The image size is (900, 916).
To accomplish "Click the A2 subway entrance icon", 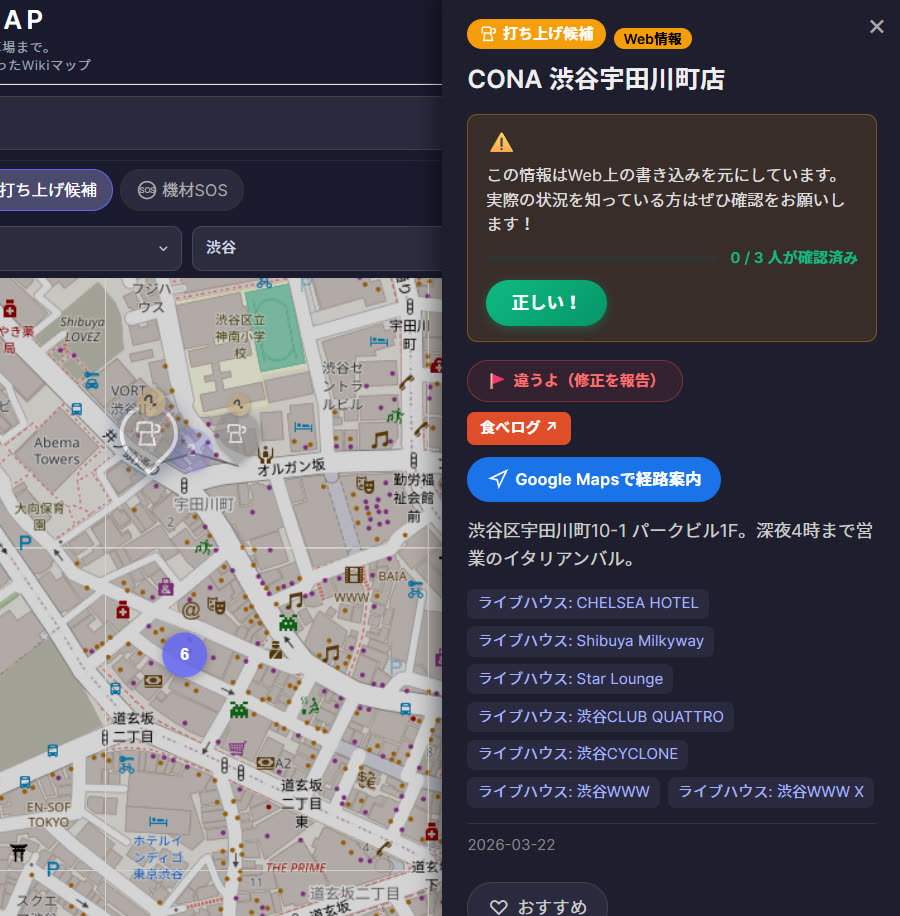I will pyautogui.click(x=265, y=762).
